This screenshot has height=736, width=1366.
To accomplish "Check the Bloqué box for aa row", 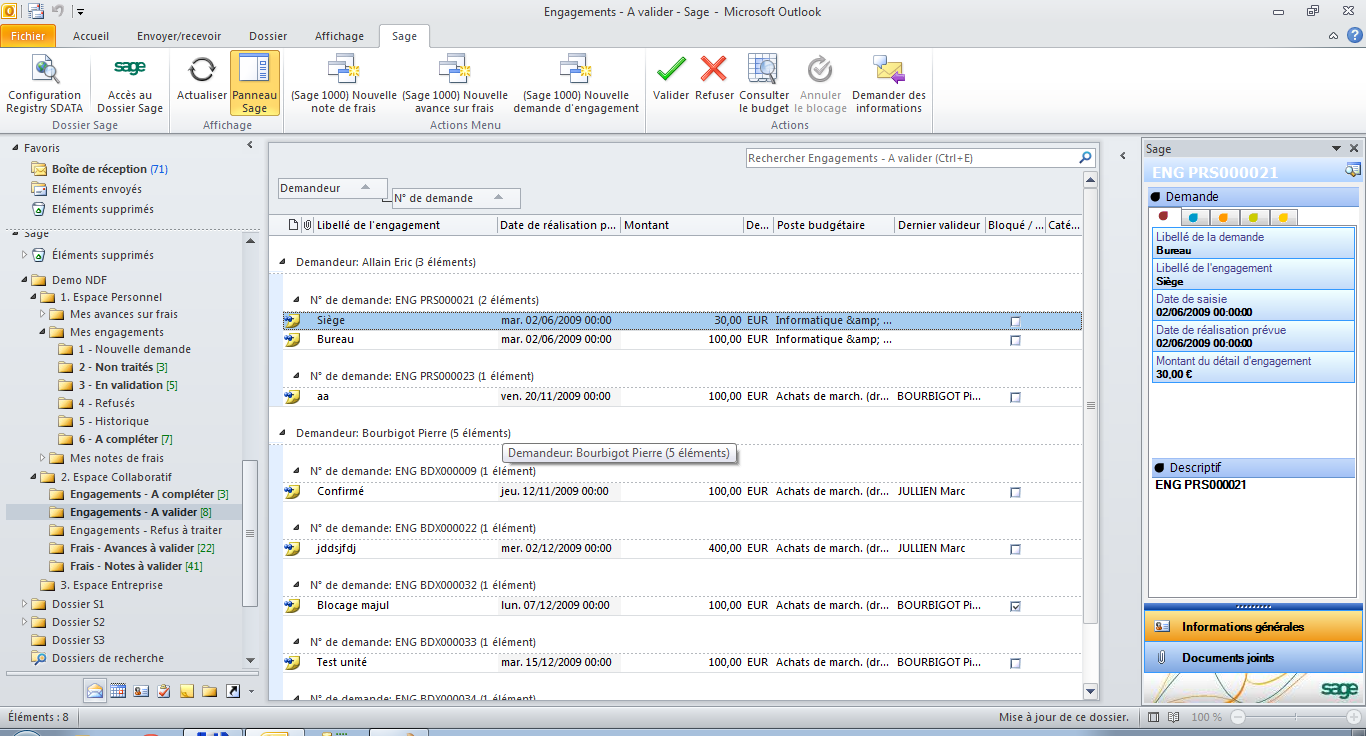I will [1015, 397].
